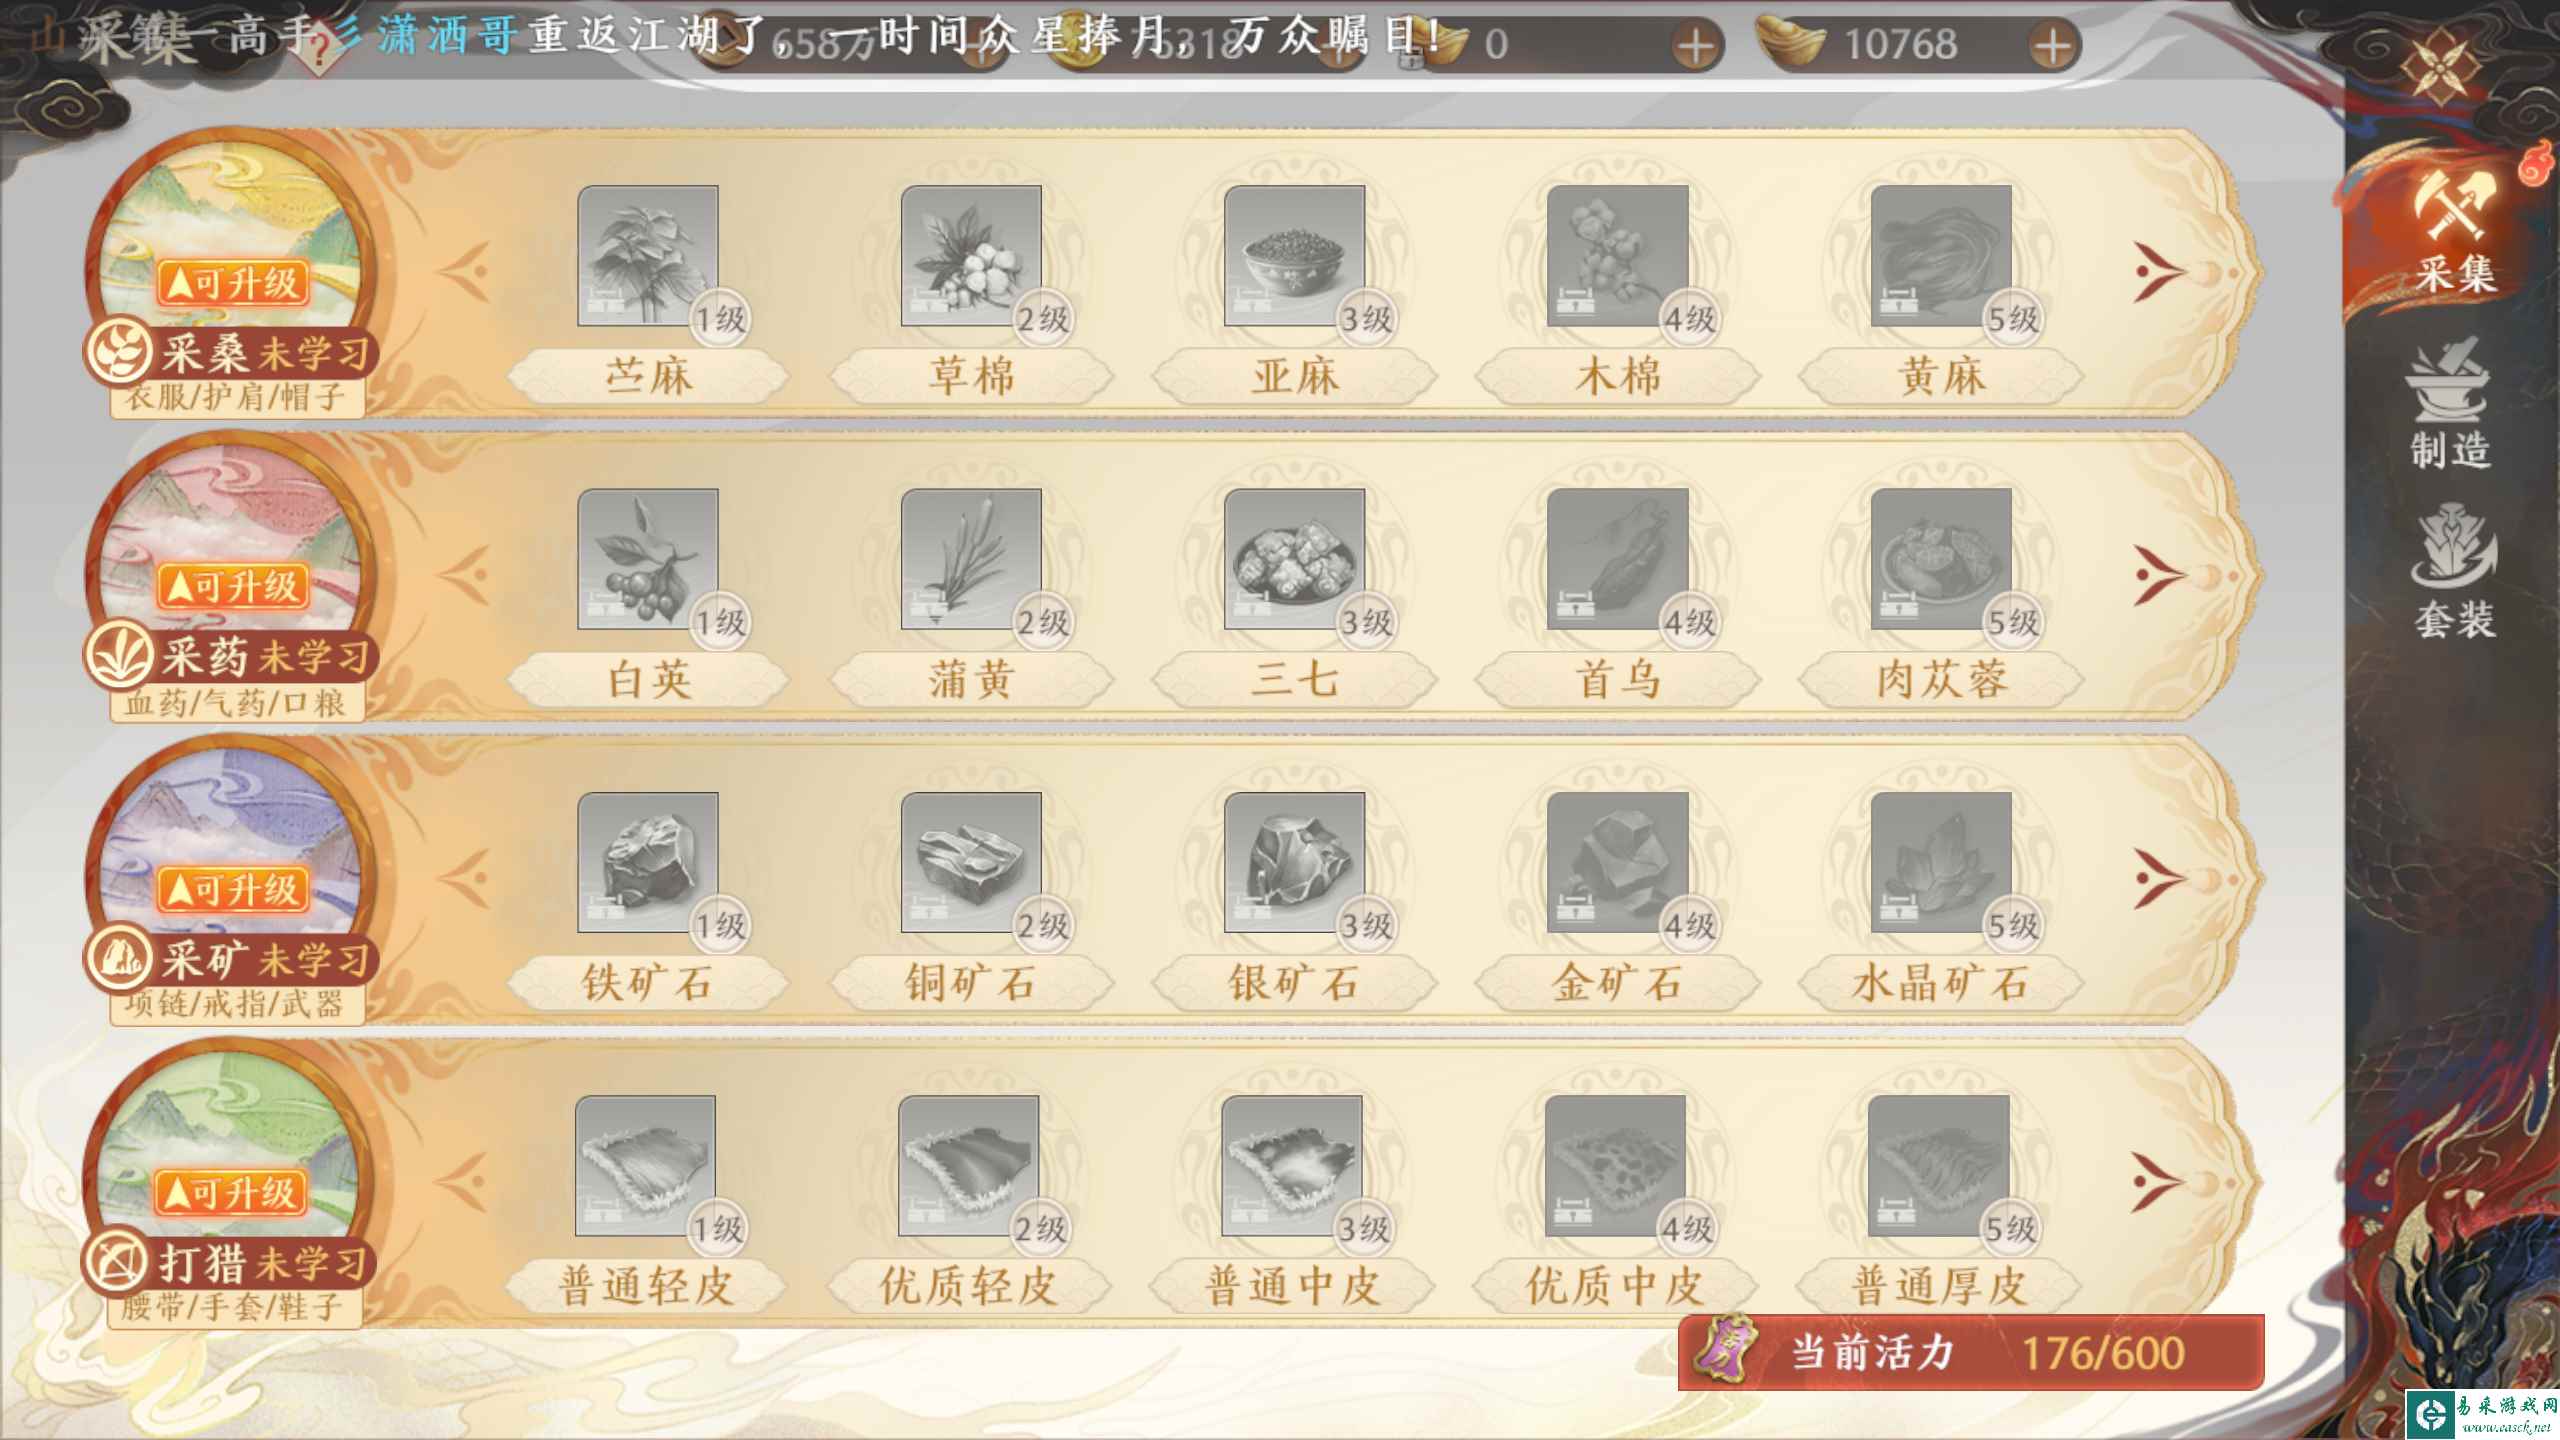Viewport: 2560px width, 1440px height.
Task: Go to previous 采矿 items with left arrow
Action: click(x=464, y=878)
